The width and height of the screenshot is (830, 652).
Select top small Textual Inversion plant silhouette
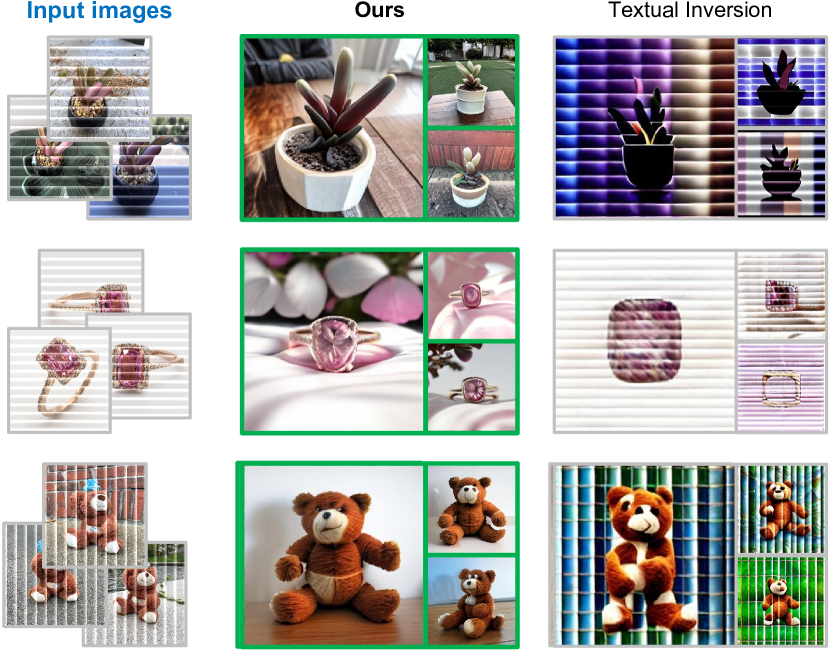(782, 82)
